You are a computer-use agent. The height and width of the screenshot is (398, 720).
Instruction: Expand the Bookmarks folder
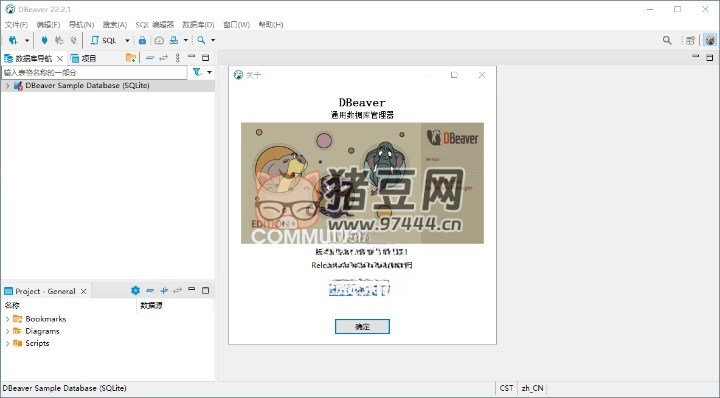point(7,319)
